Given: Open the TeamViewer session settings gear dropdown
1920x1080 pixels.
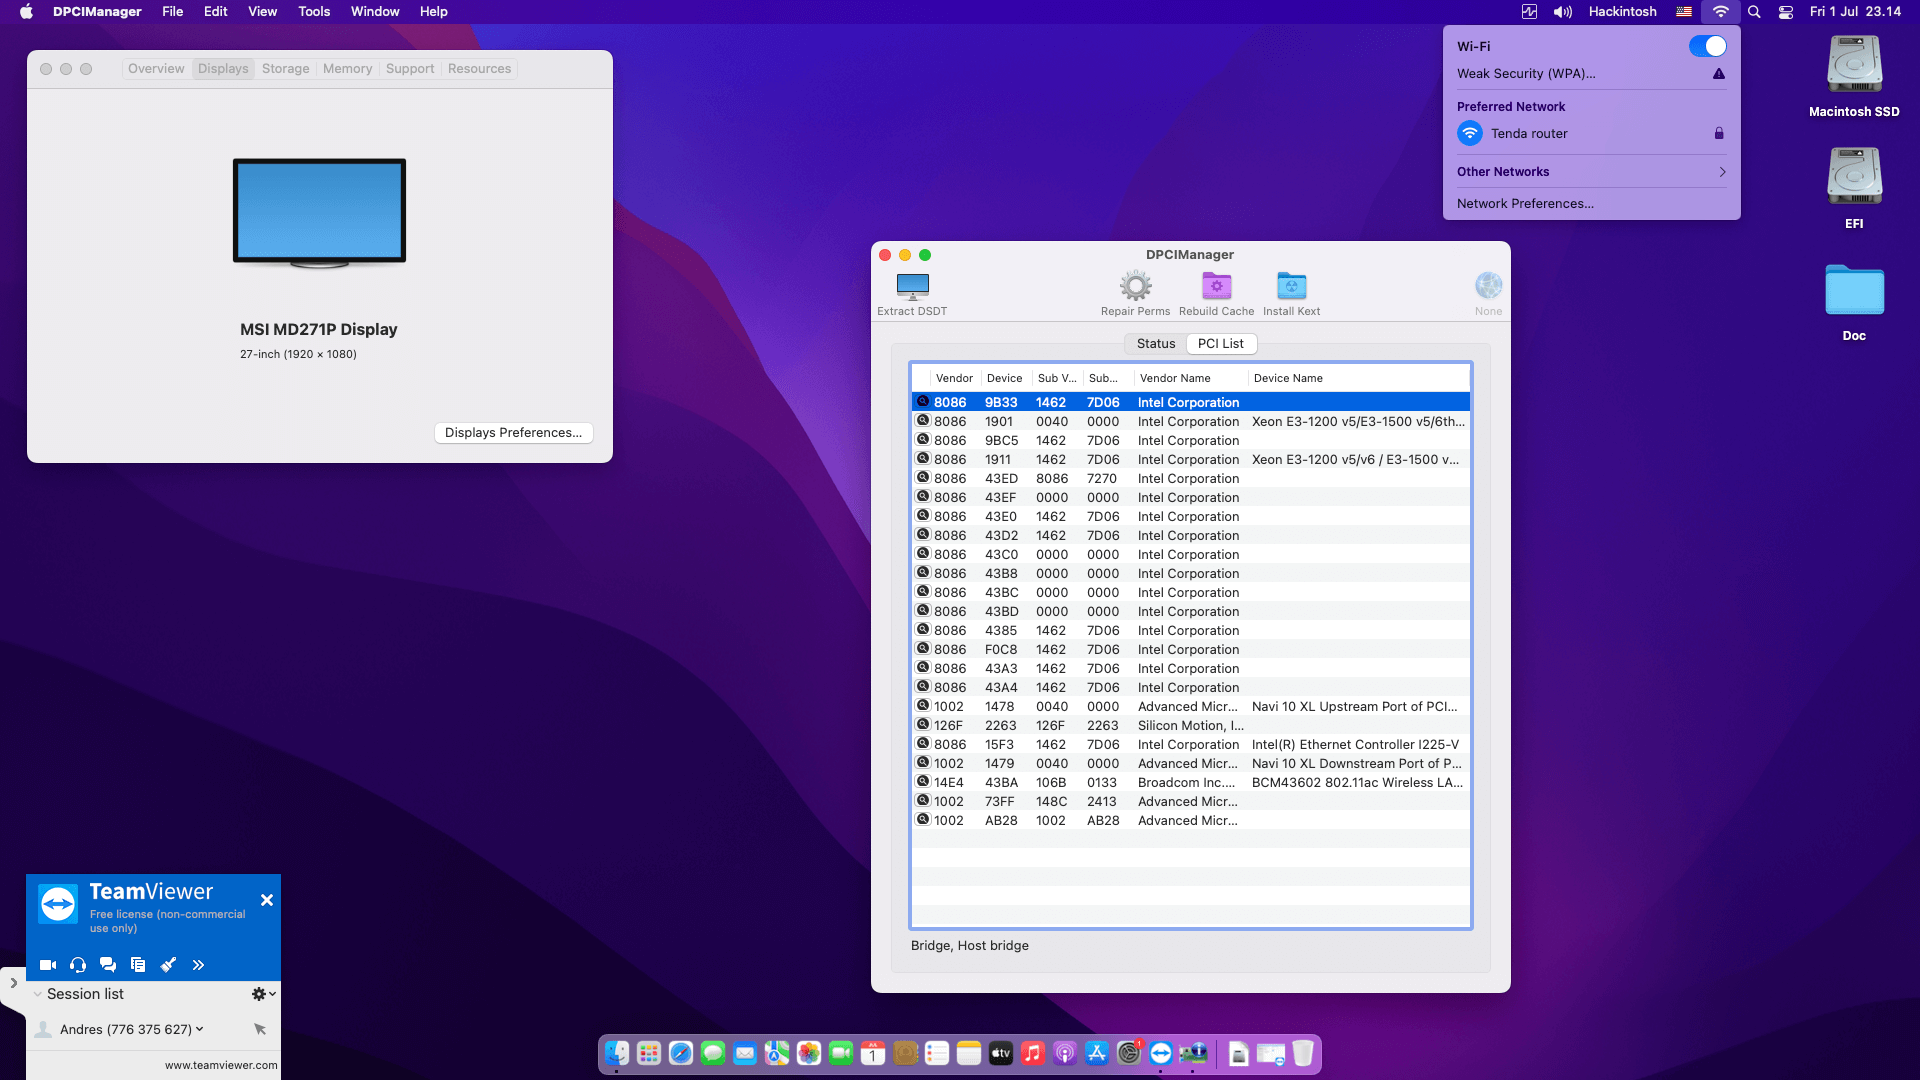Looking at the screenshot, I should pos(263,994).
